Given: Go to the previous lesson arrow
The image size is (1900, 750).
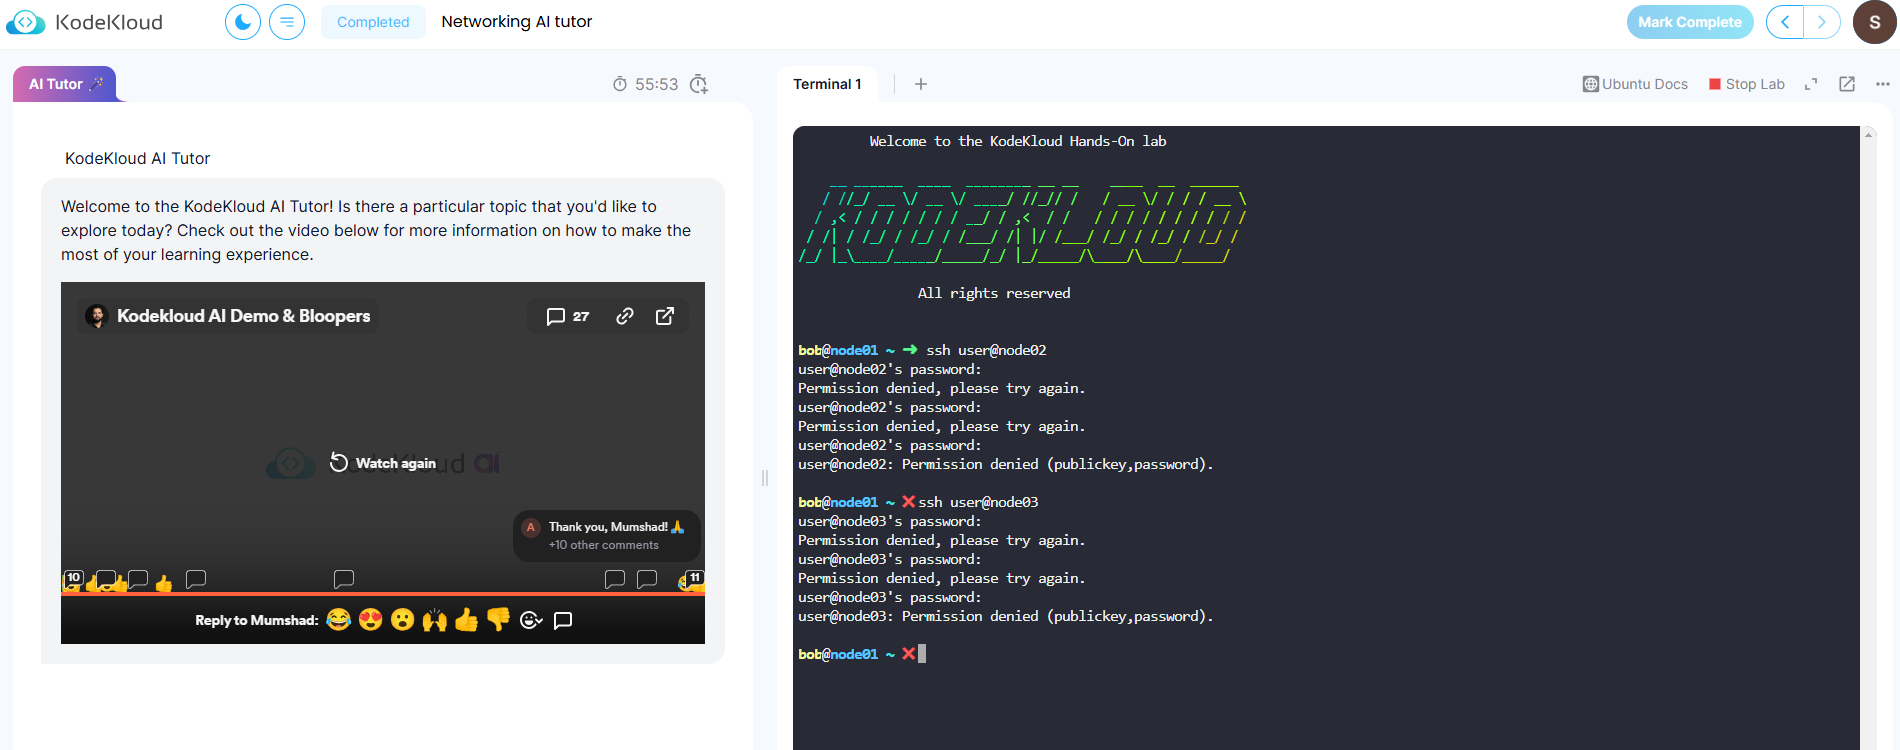Looking at the screenshot, I should [x=1785, y=22].
